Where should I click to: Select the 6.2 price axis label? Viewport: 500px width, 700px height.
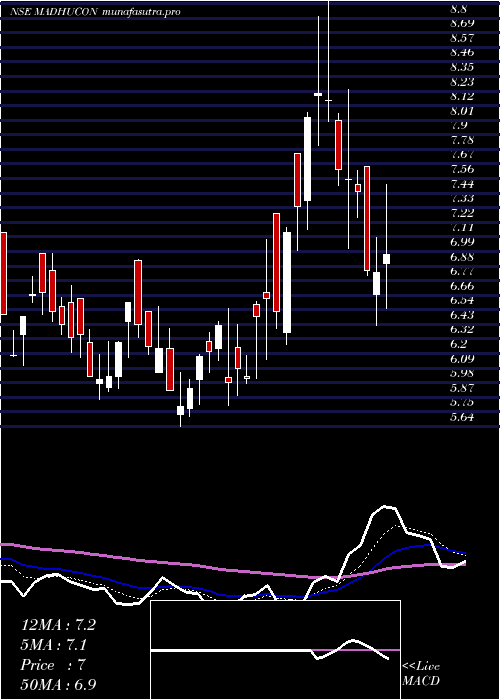click(x=459, y=344)
